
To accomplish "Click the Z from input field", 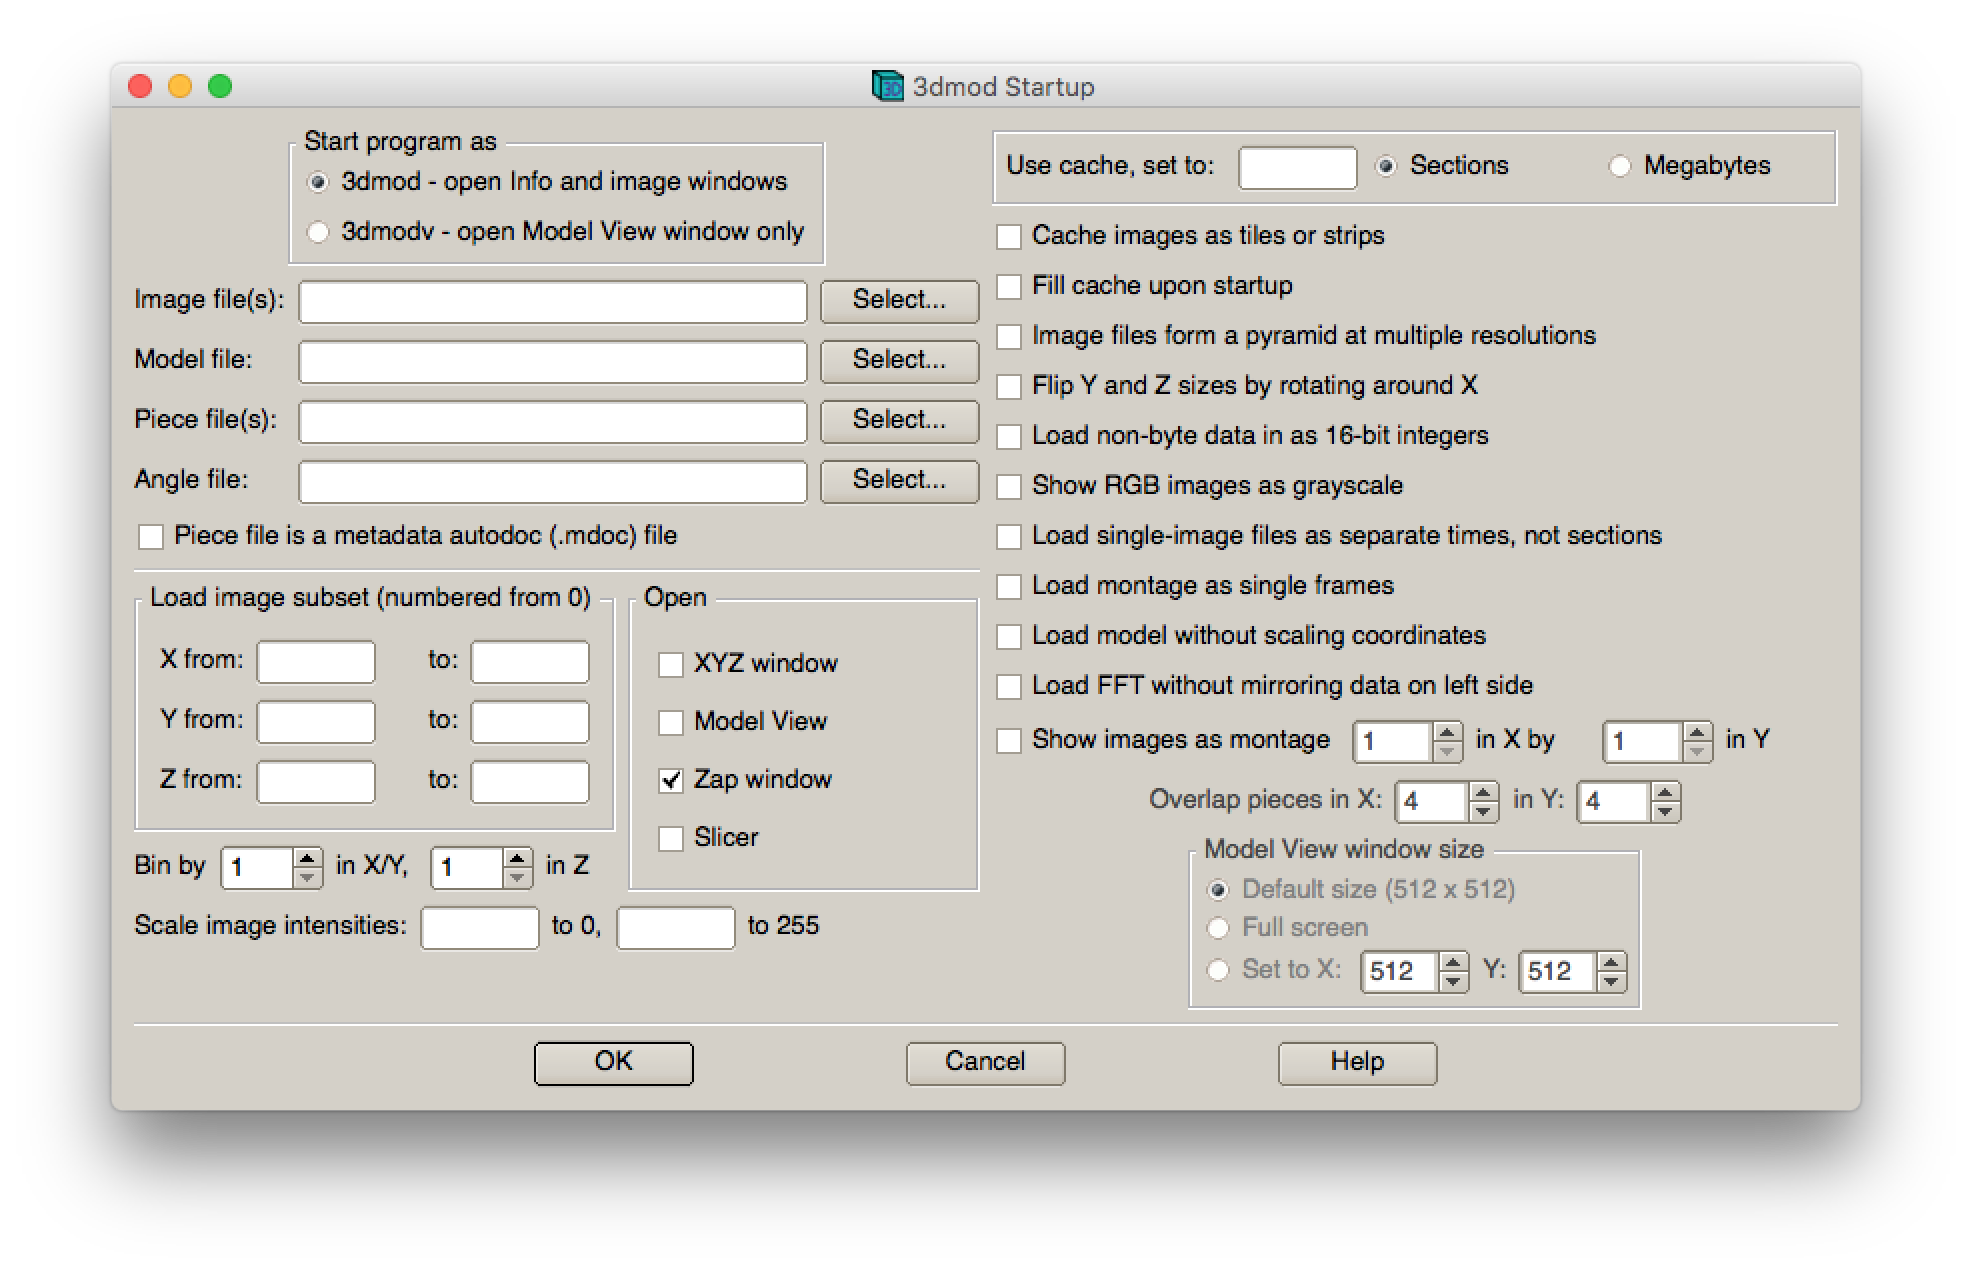I will click(316, 781).
